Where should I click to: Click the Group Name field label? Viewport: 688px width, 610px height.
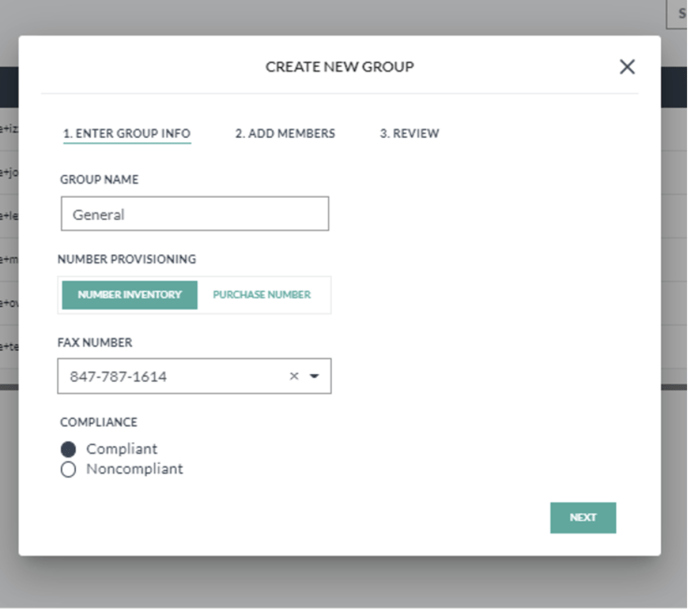(x=99, y=180)
